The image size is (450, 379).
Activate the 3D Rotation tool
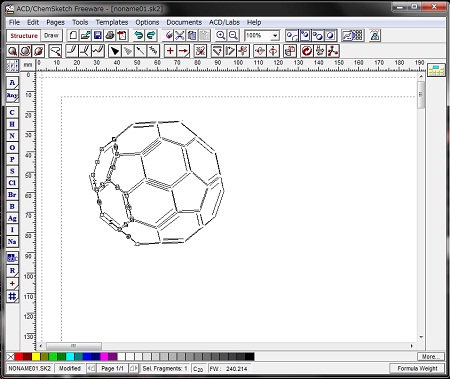click(x=38, y=51)
